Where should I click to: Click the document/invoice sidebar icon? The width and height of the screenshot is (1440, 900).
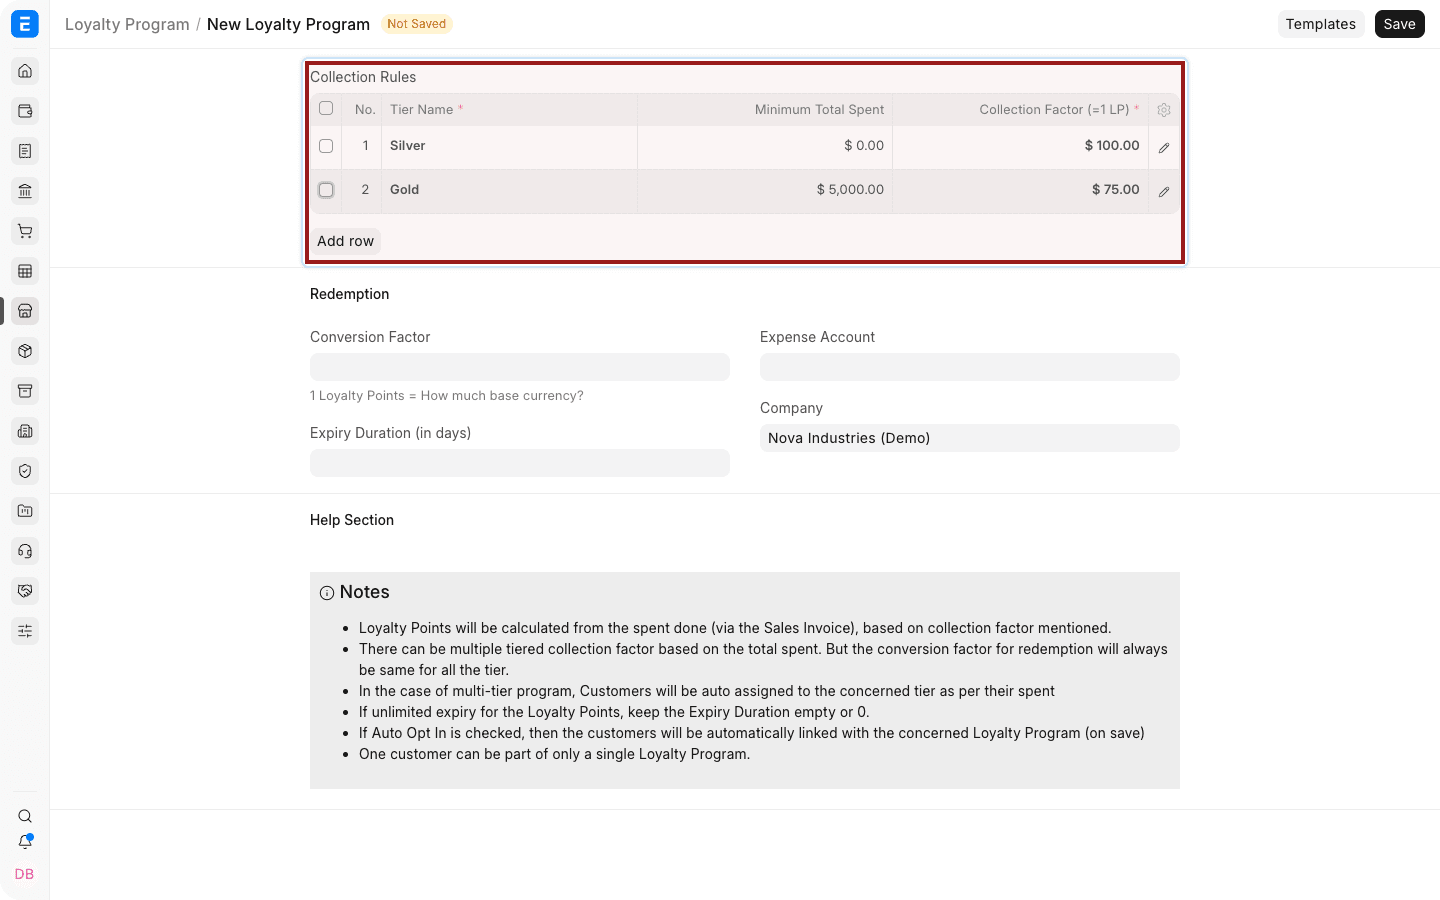click(25, 151)
